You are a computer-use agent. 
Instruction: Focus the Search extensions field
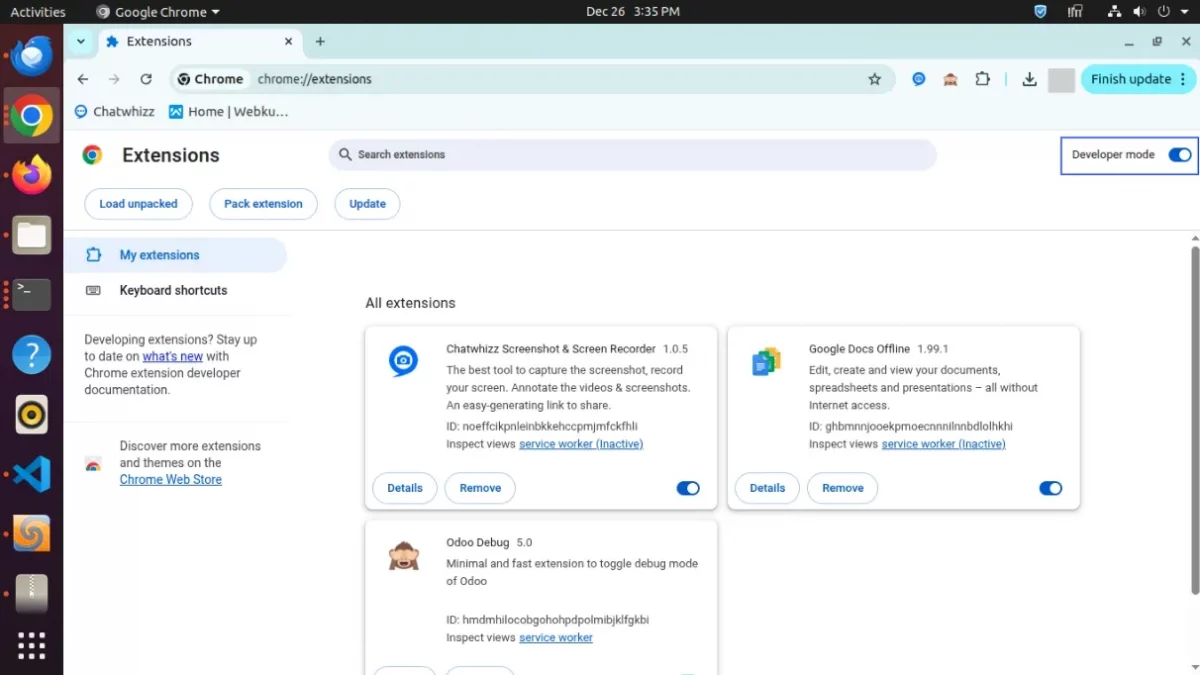(x=632, y=155)
